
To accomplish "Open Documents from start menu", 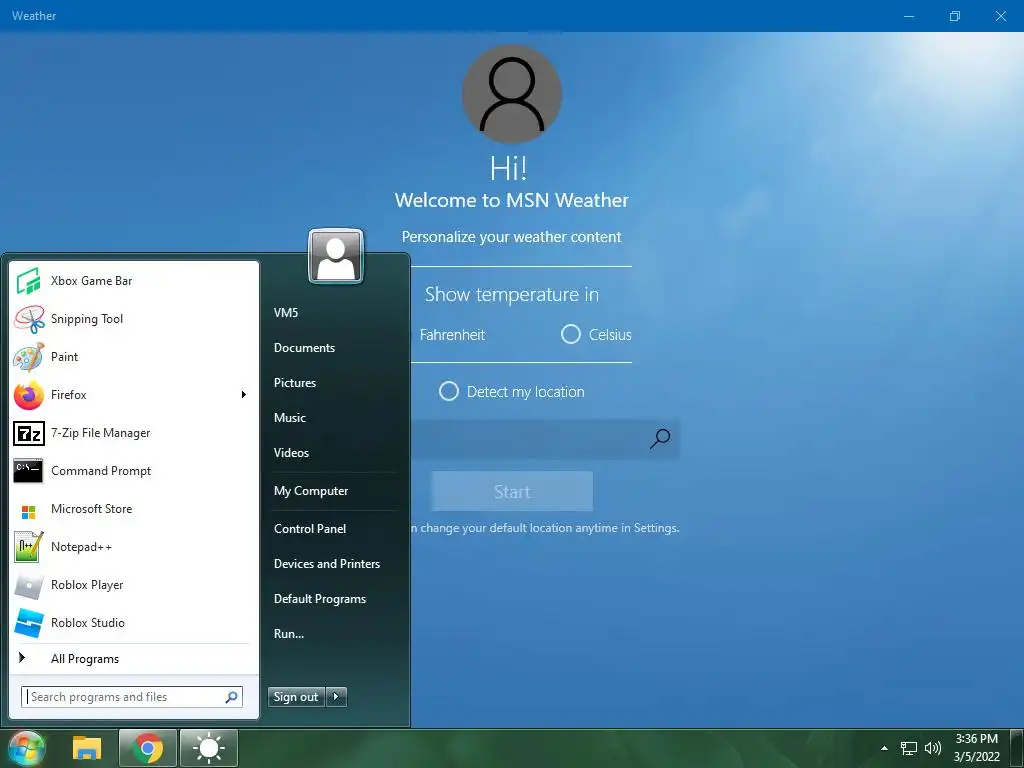I will (304, 348).
